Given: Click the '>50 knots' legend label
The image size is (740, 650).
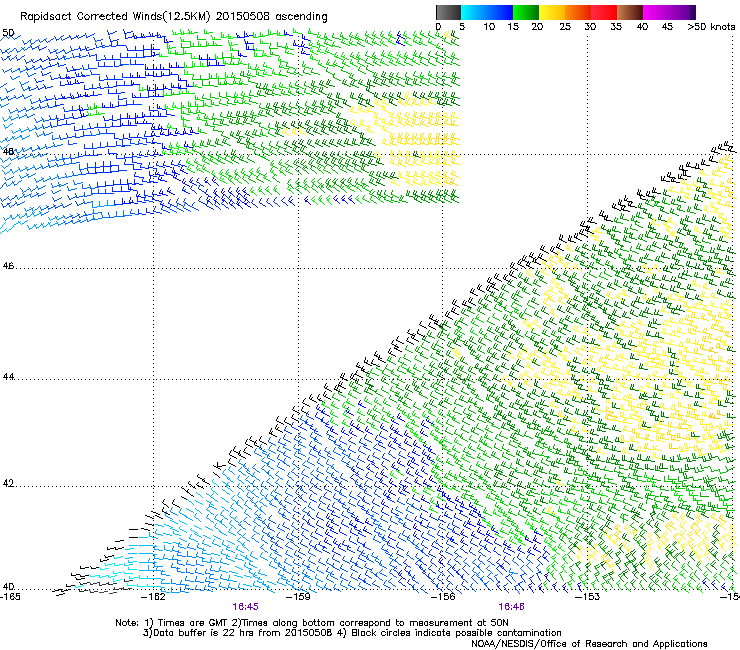Looking at the screenshot, I should click(711, 27).
